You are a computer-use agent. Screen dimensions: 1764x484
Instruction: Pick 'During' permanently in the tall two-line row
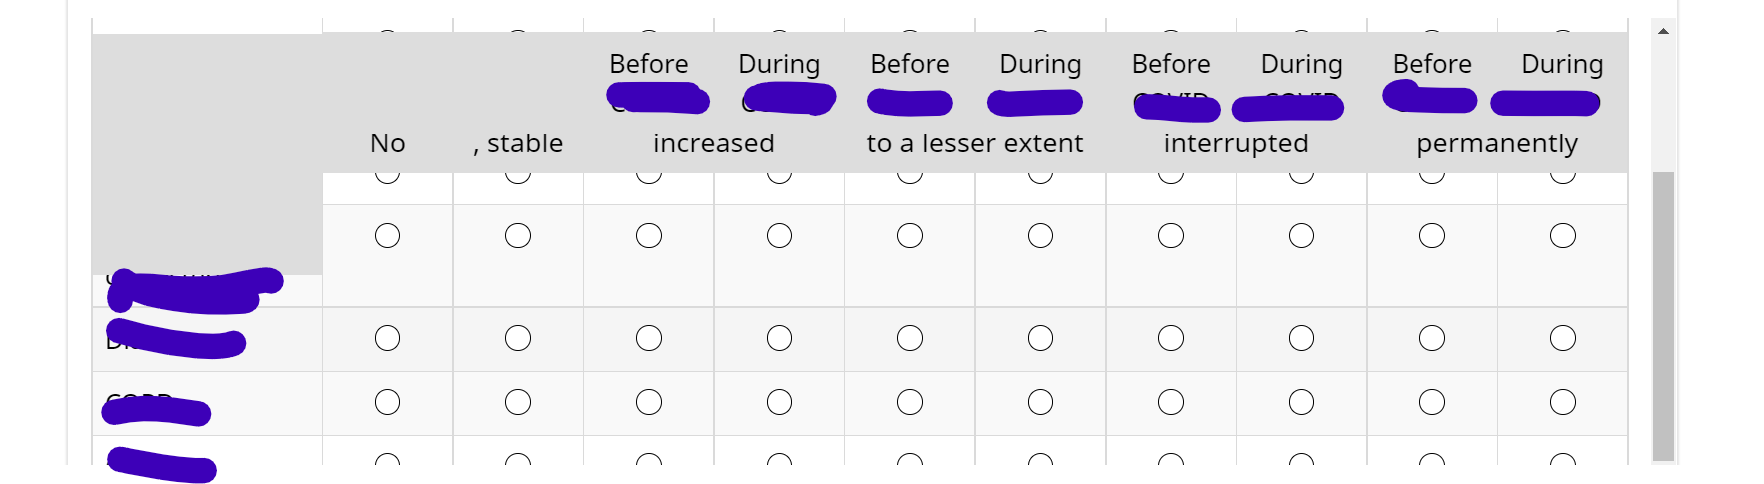coord(1563,236)
